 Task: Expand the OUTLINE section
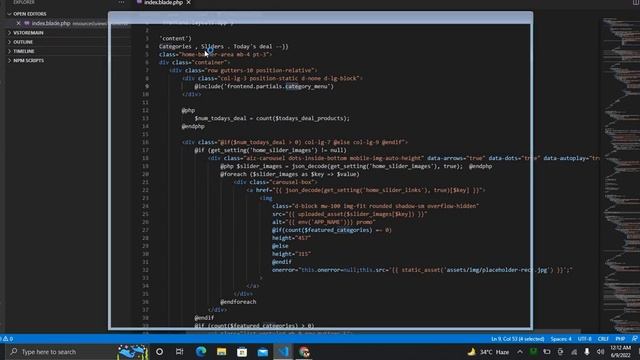(x=20, y=42)
